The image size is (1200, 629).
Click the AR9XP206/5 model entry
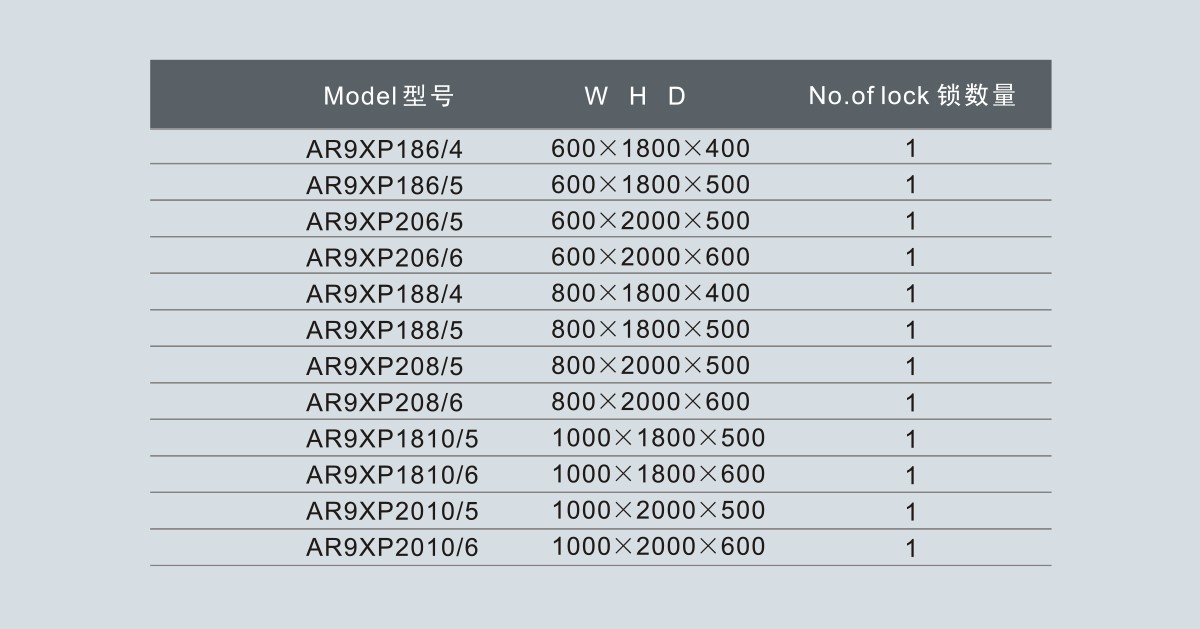point(385,222)
